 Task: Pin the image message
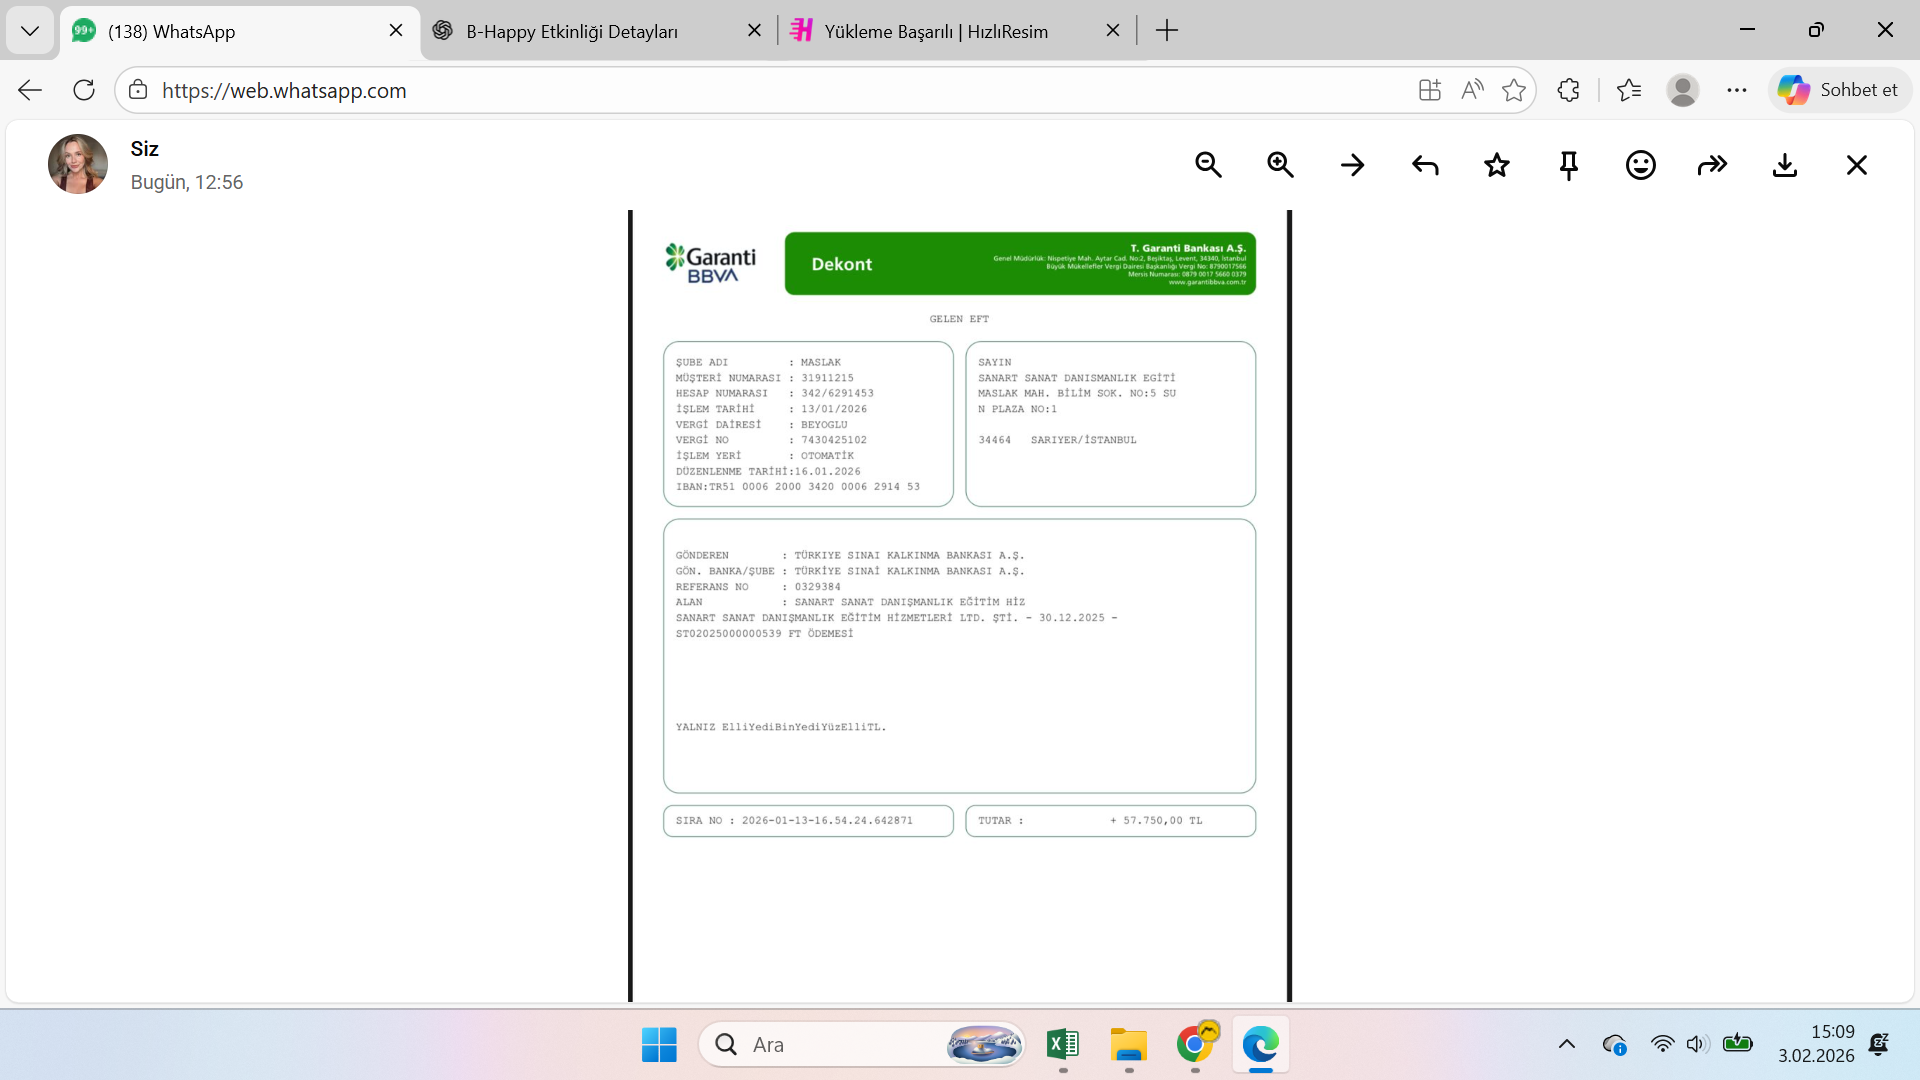[1569, 165]
